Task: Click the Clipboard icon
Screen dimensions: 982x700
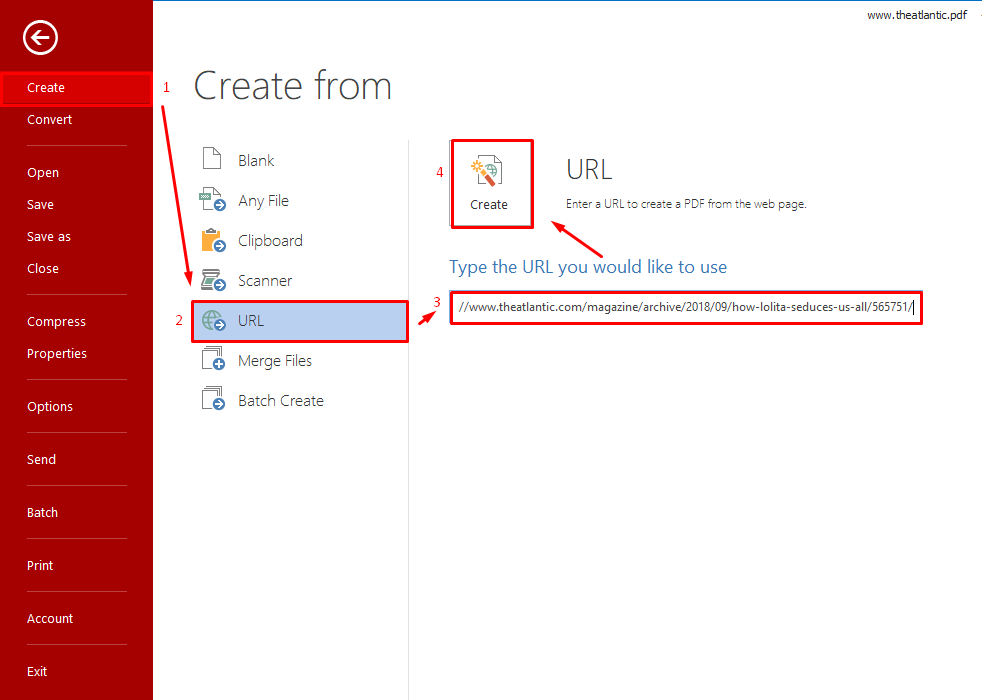Action: tap(213, 240)
